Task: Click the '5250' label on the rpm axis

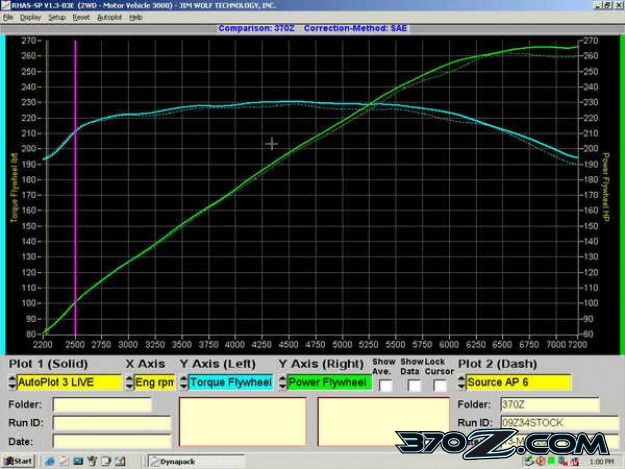Action: pyautogui.click(x=369, y=344)
